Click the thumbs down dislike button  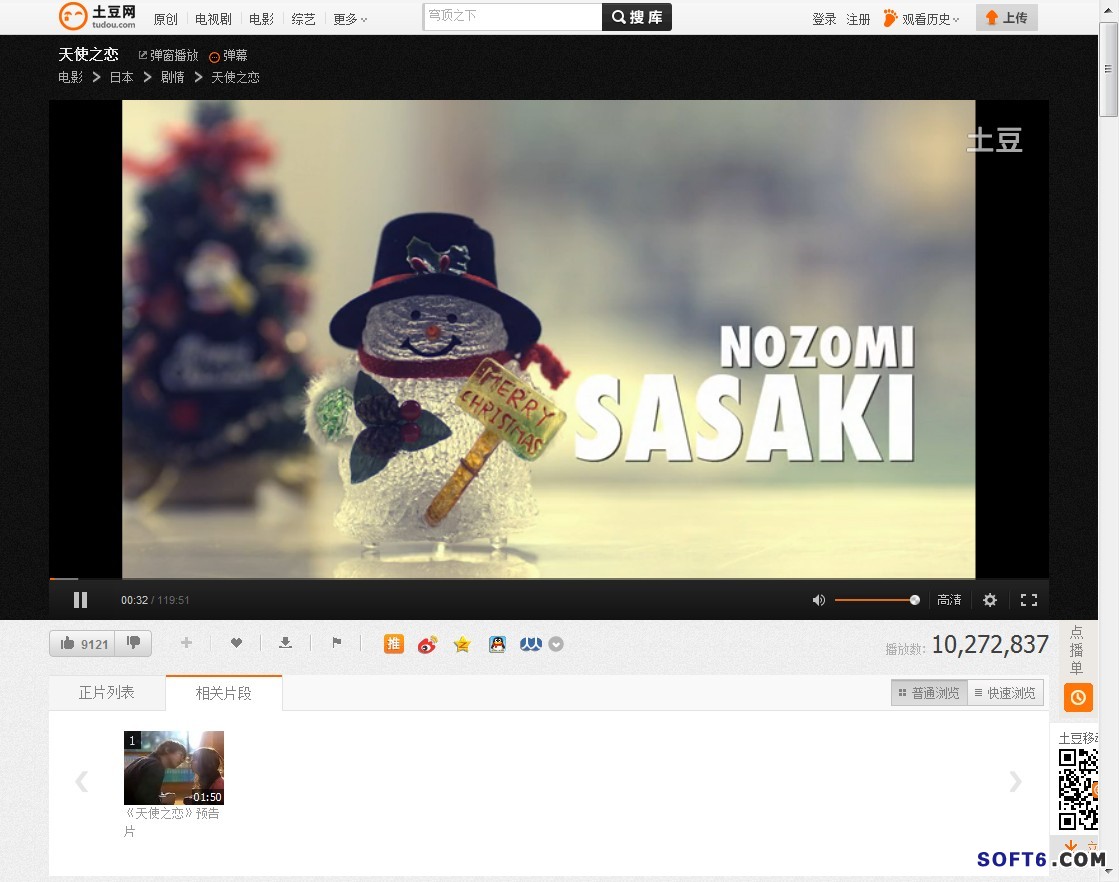tap(133, 643)
